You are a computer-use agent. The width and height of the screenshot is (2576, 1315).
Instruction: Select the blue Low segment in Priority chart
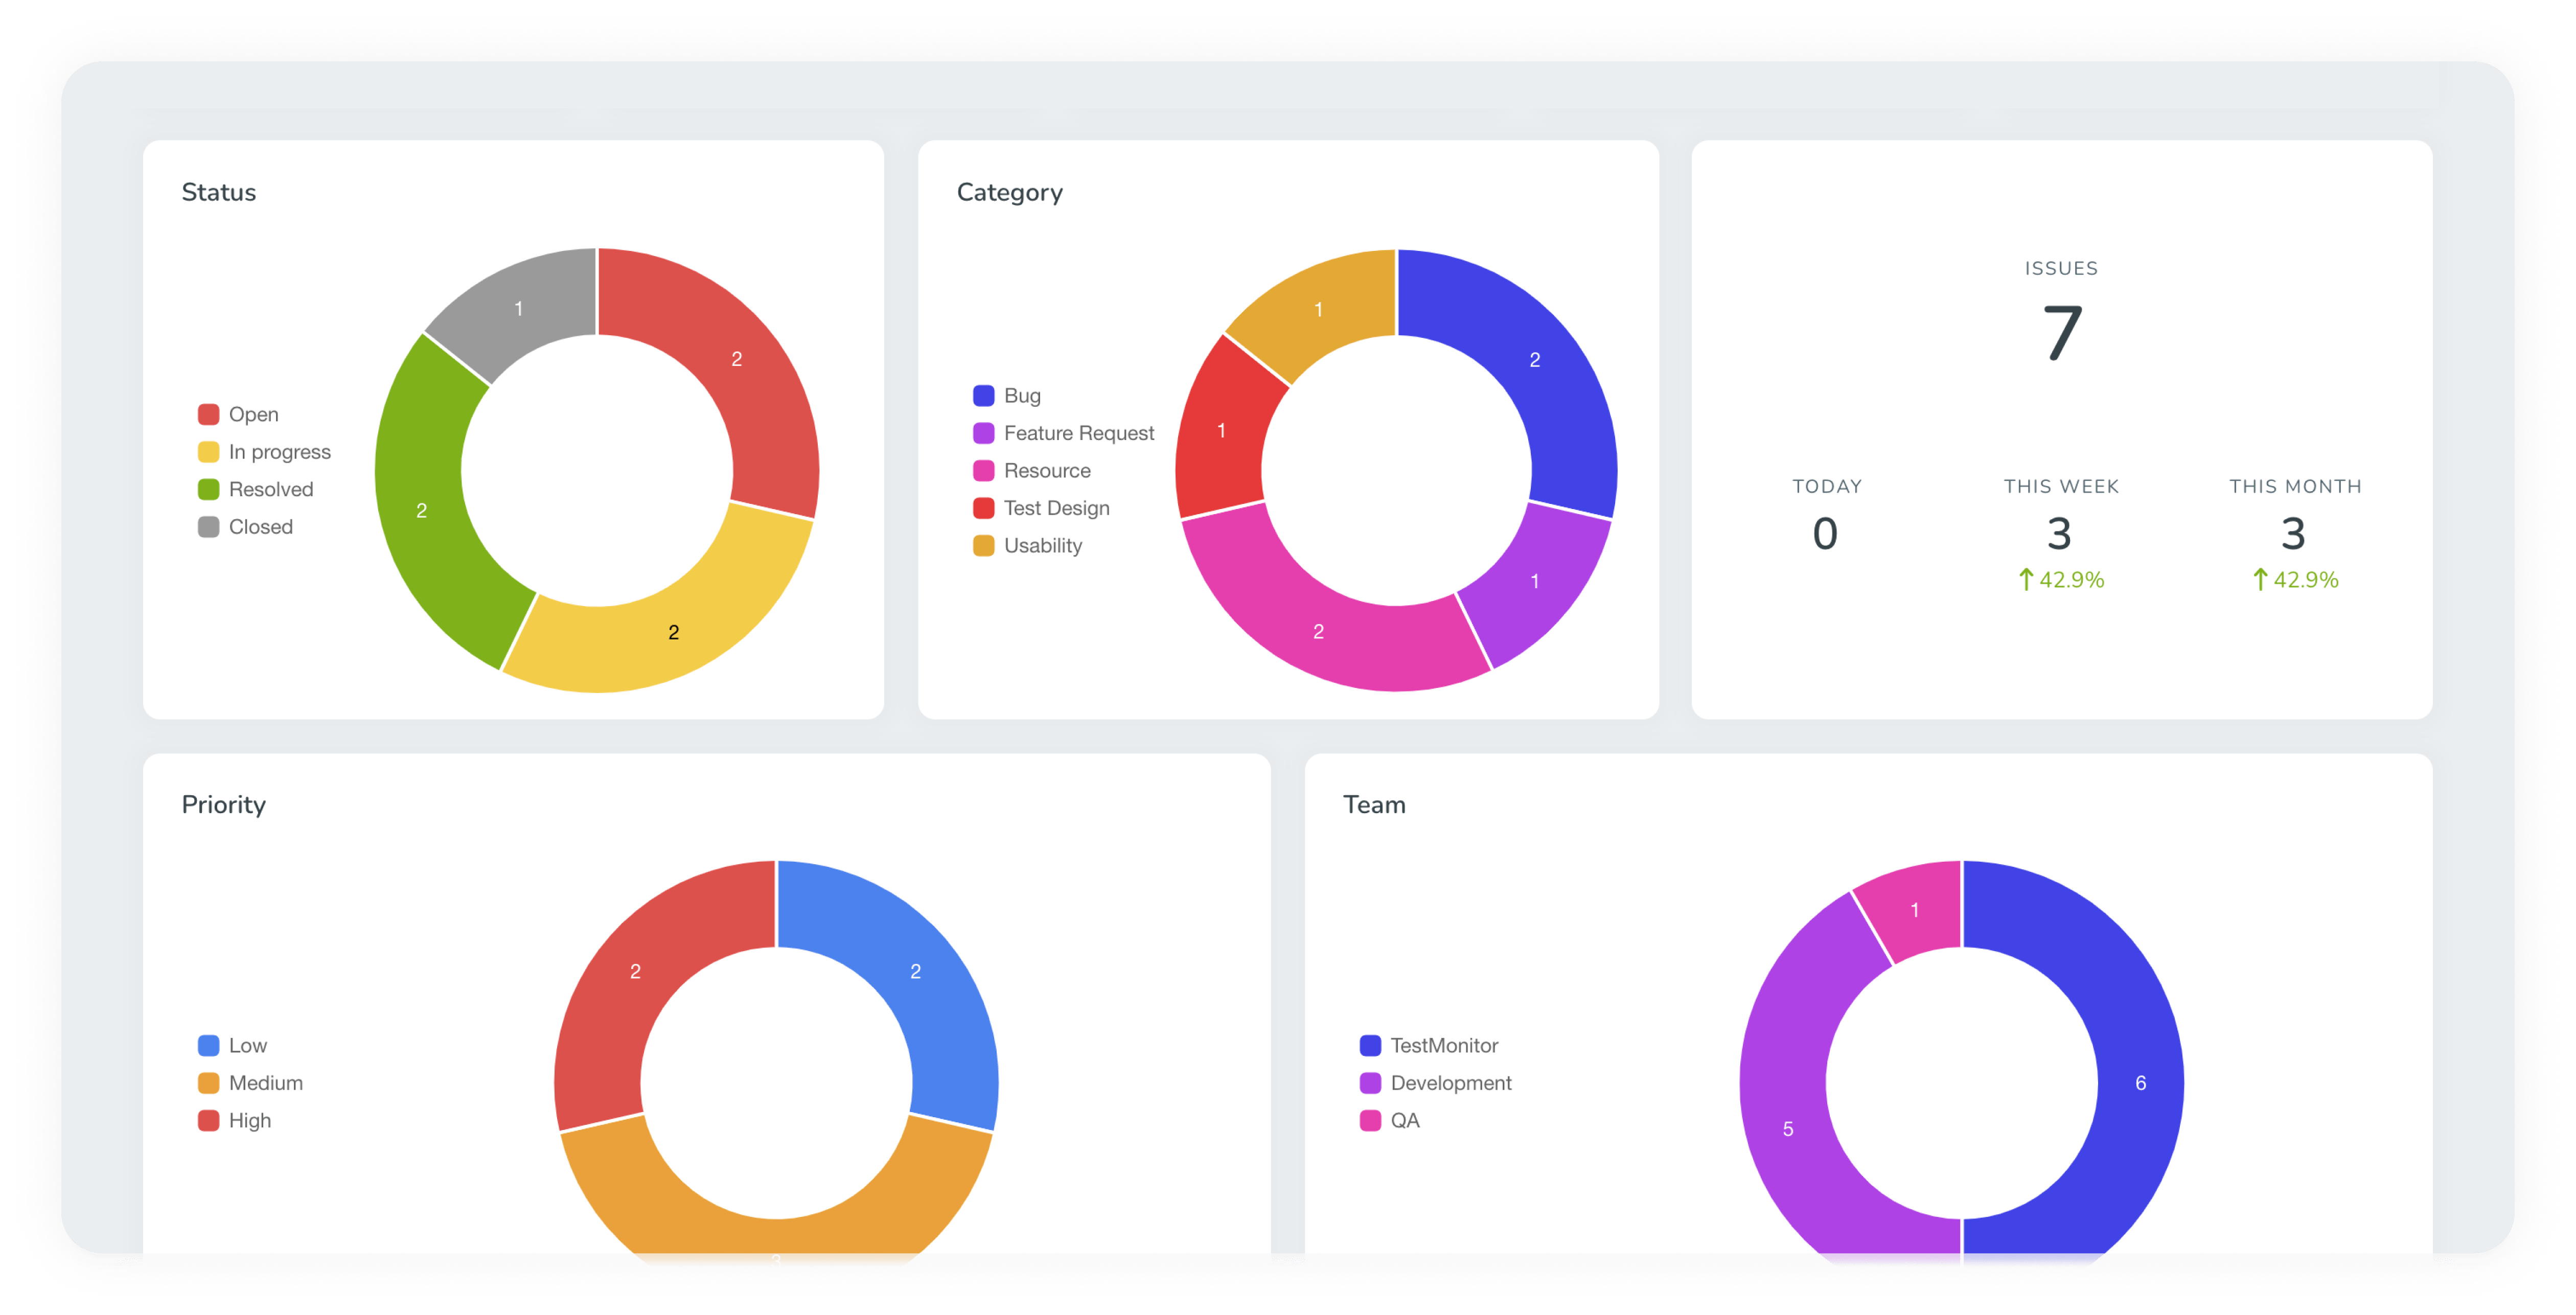point(915,972)
